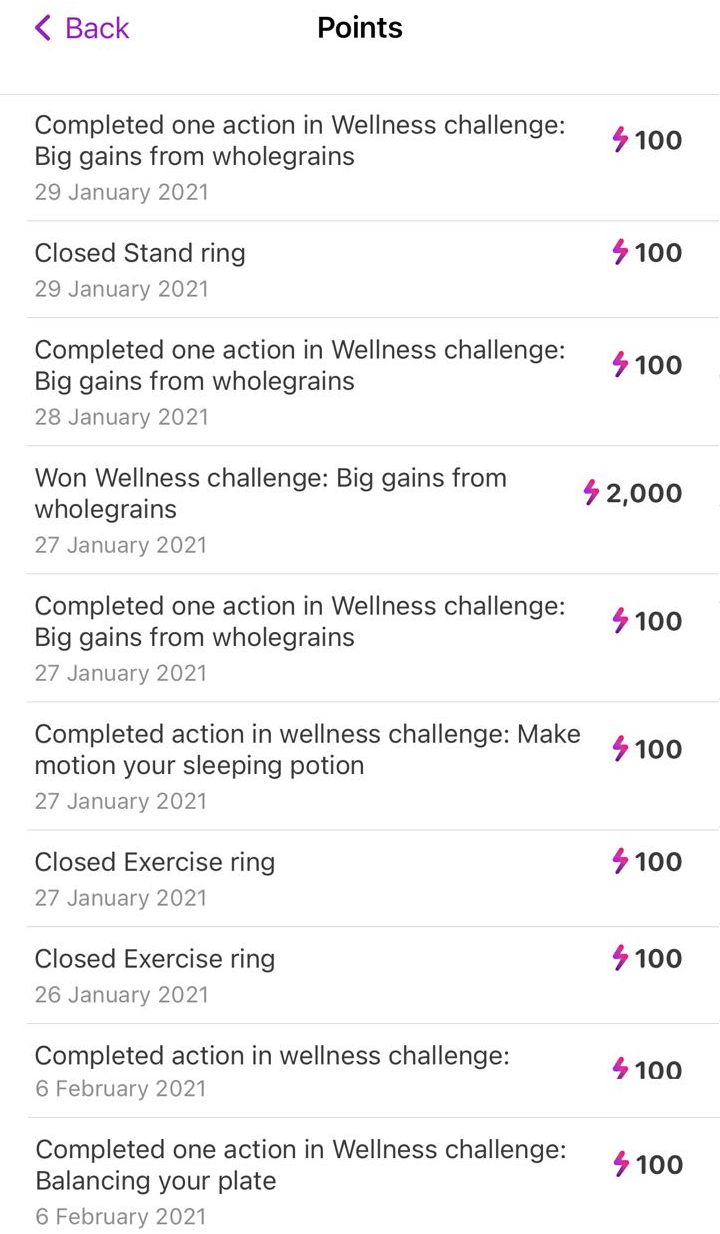Open Closed Exercise ring text dated 26 January
720x1234 pixels.
[155, 959]
